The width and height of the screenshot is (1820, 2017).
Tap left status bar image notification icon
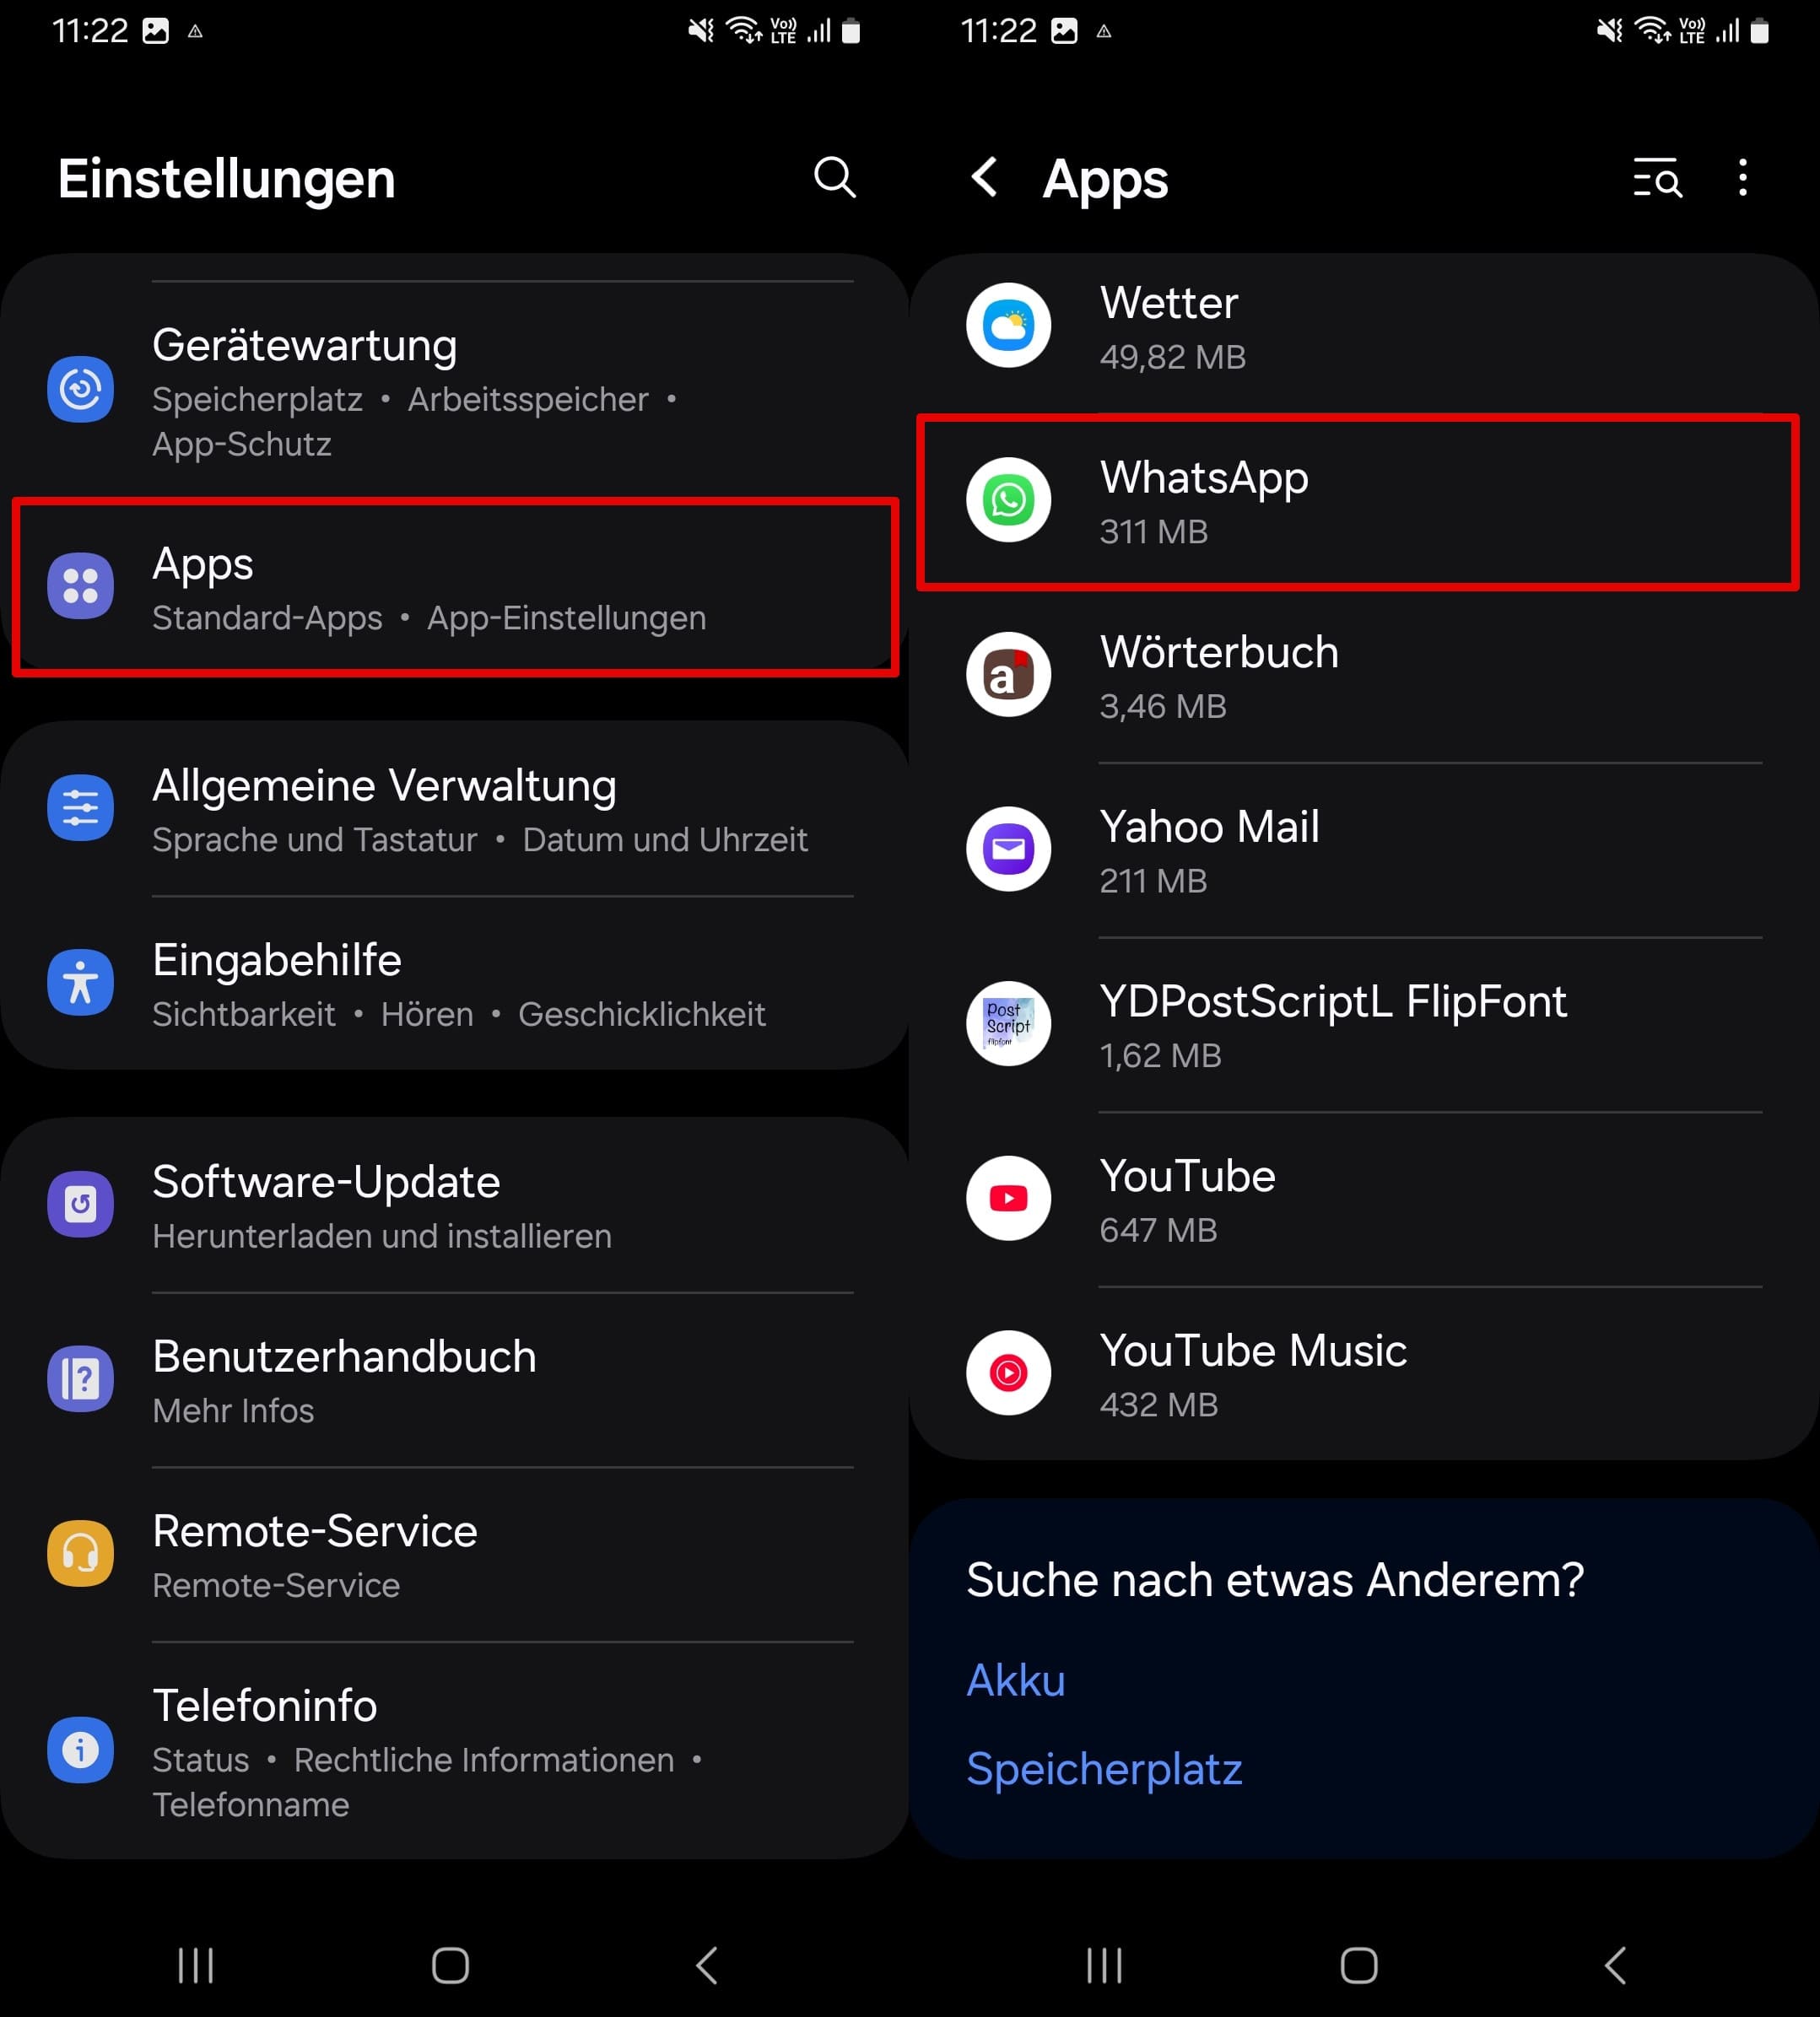[x=156, y=31]
